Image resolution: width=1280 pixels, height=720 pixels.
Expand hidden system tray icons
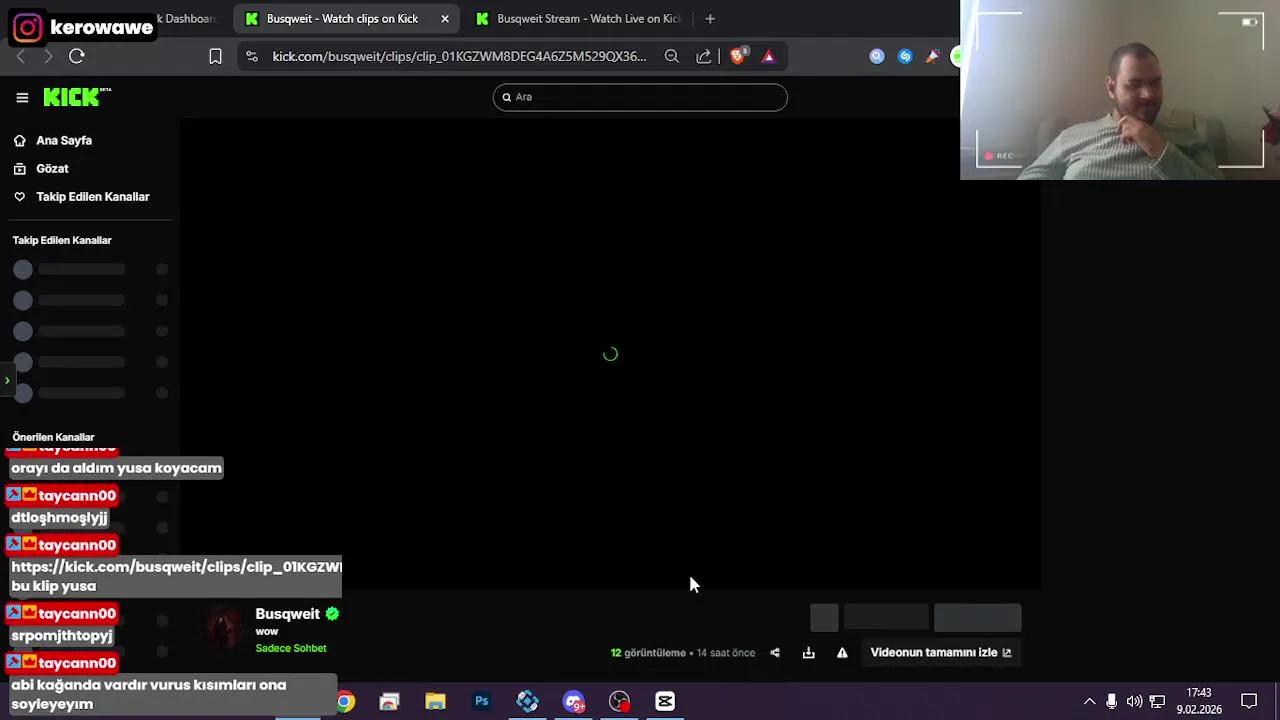[x=1089, y=701]
